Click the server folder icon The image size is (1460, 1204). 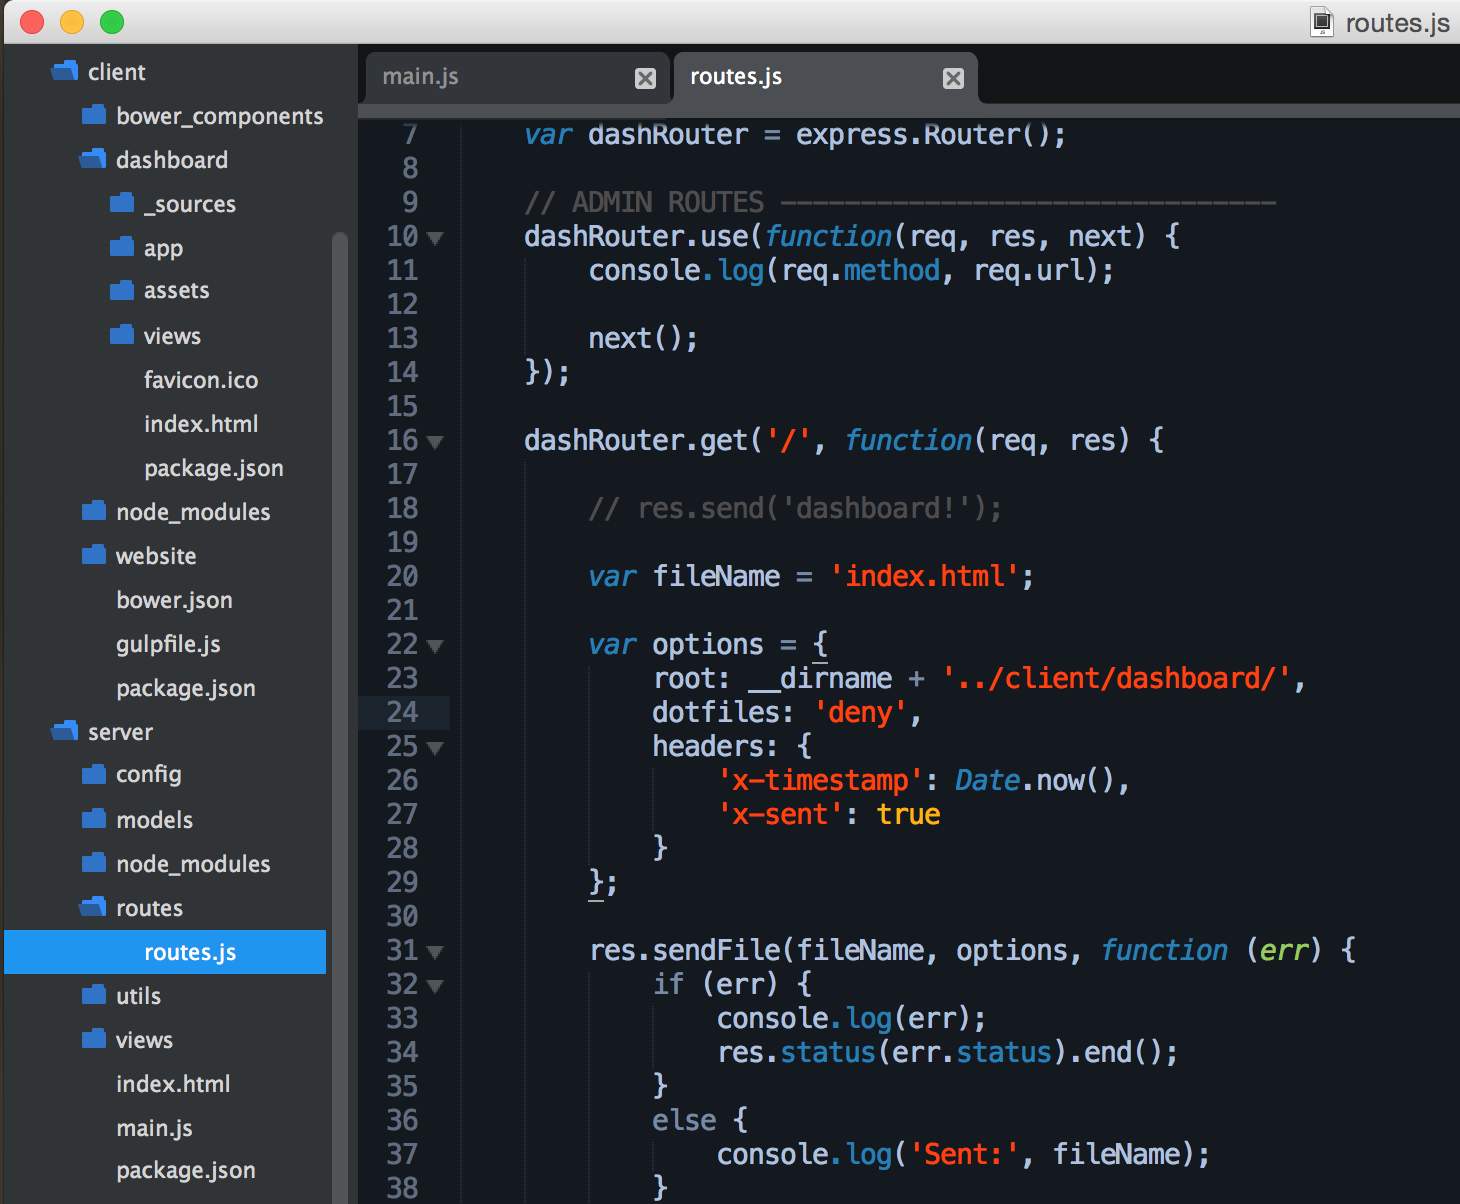coord(65,731)
